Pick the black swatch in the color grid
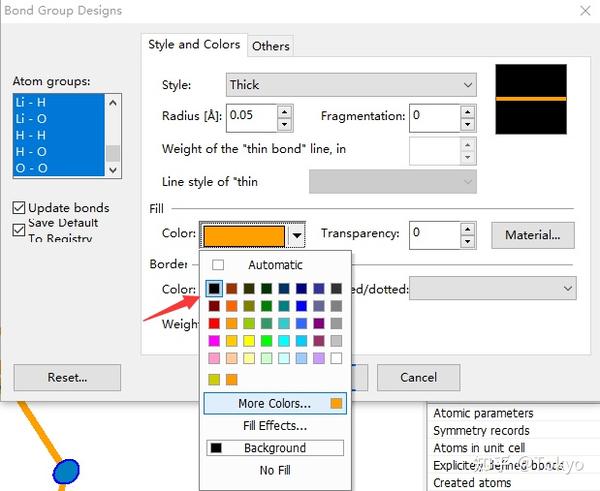Viewport: 600px width, 491px height. tap(214, 288)
